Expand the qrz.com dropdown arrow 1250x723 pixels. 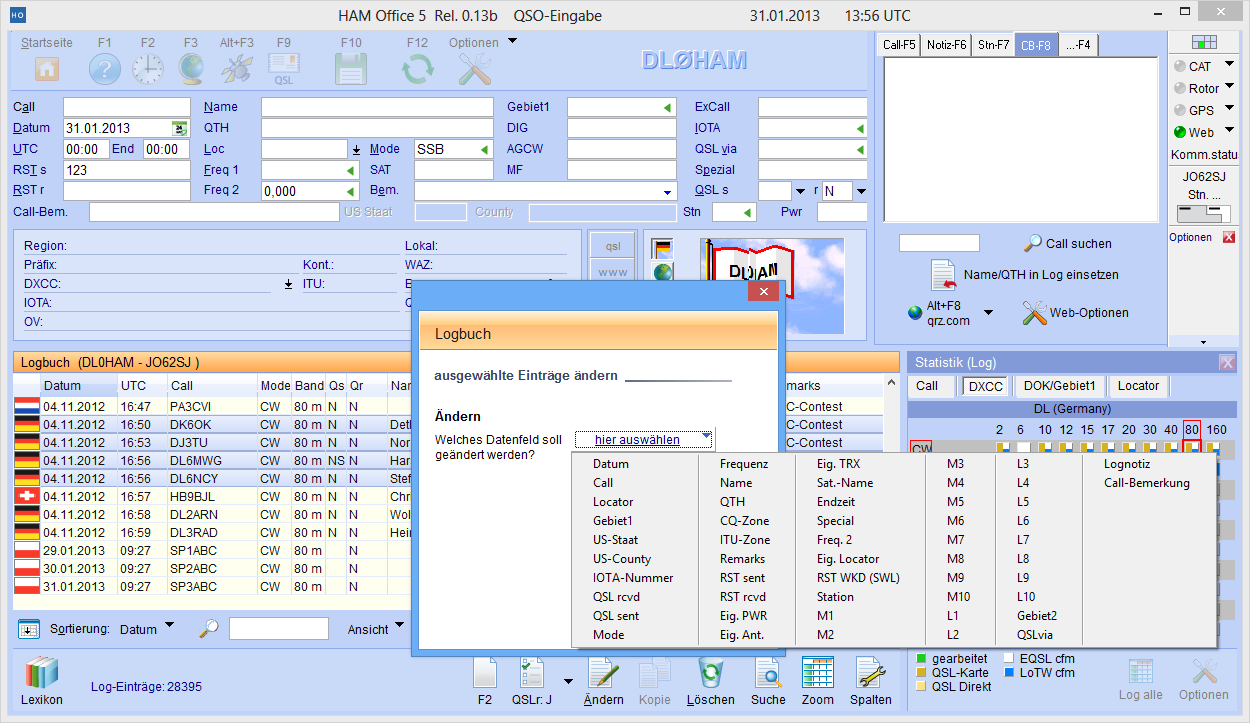(x=988, y=313)
